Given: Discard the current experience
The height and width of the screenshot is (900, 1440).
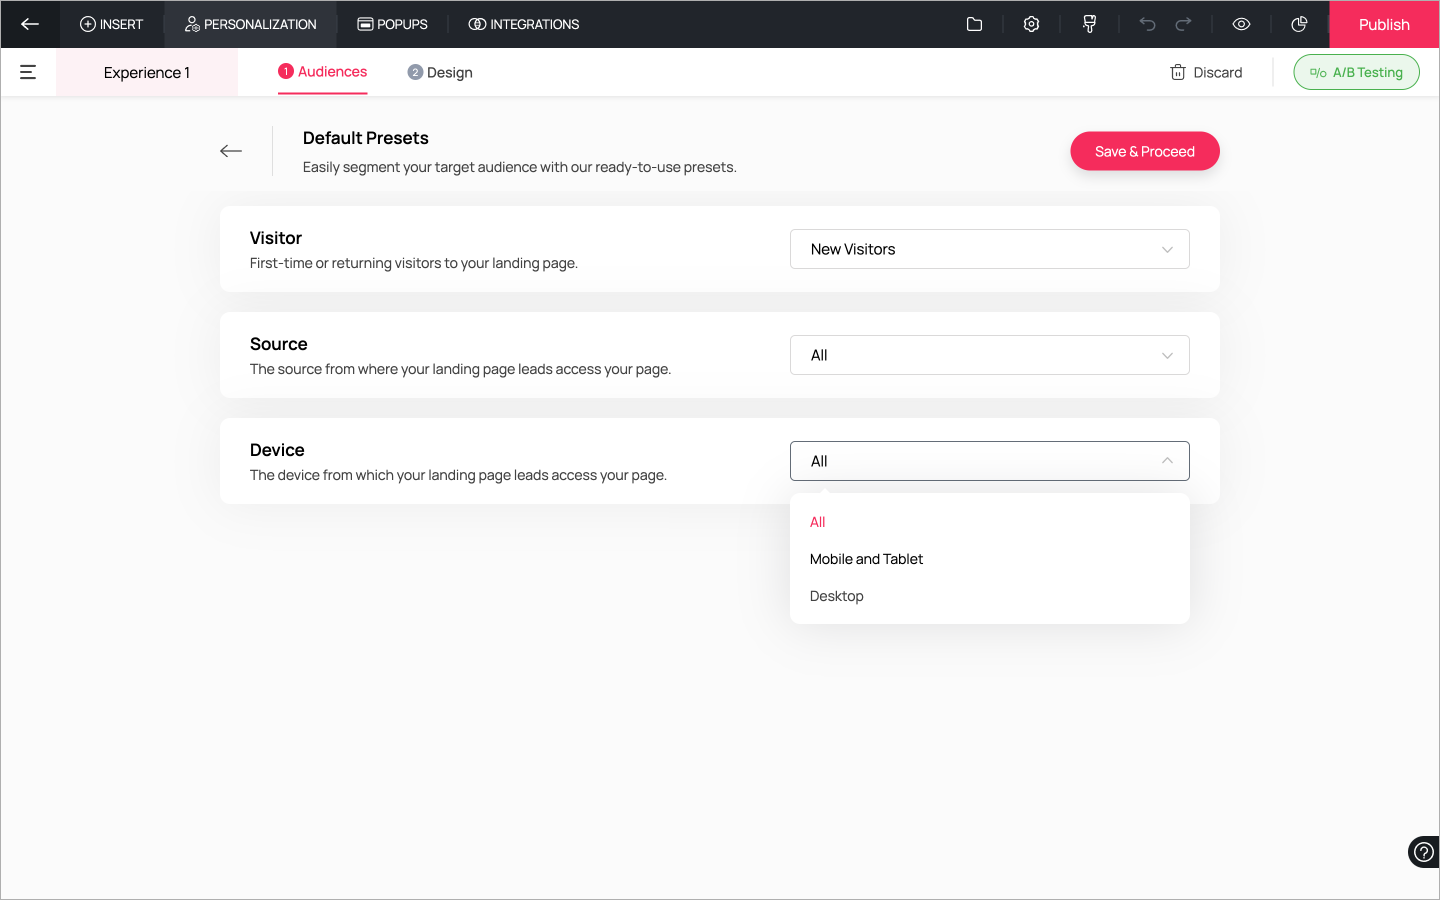Looking at the screenshot, I should coord(1206,72).
